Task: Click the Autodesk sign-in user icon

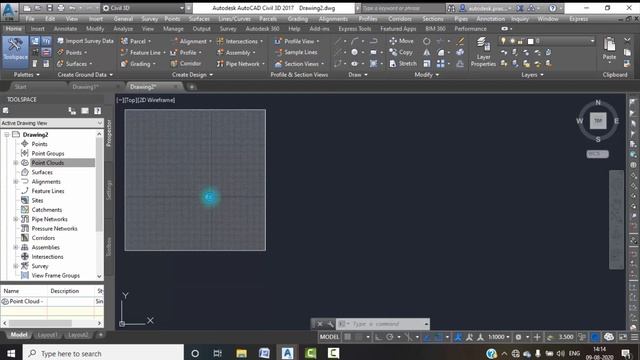Action: pos(462,8)
